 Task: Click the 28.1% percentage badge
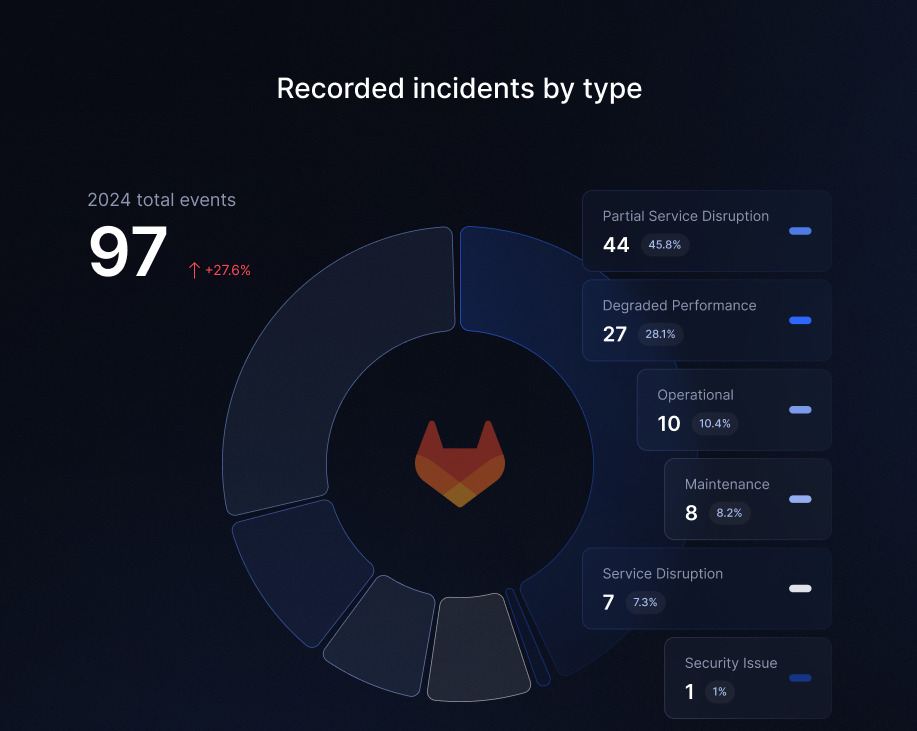click(x=660, y=334)
